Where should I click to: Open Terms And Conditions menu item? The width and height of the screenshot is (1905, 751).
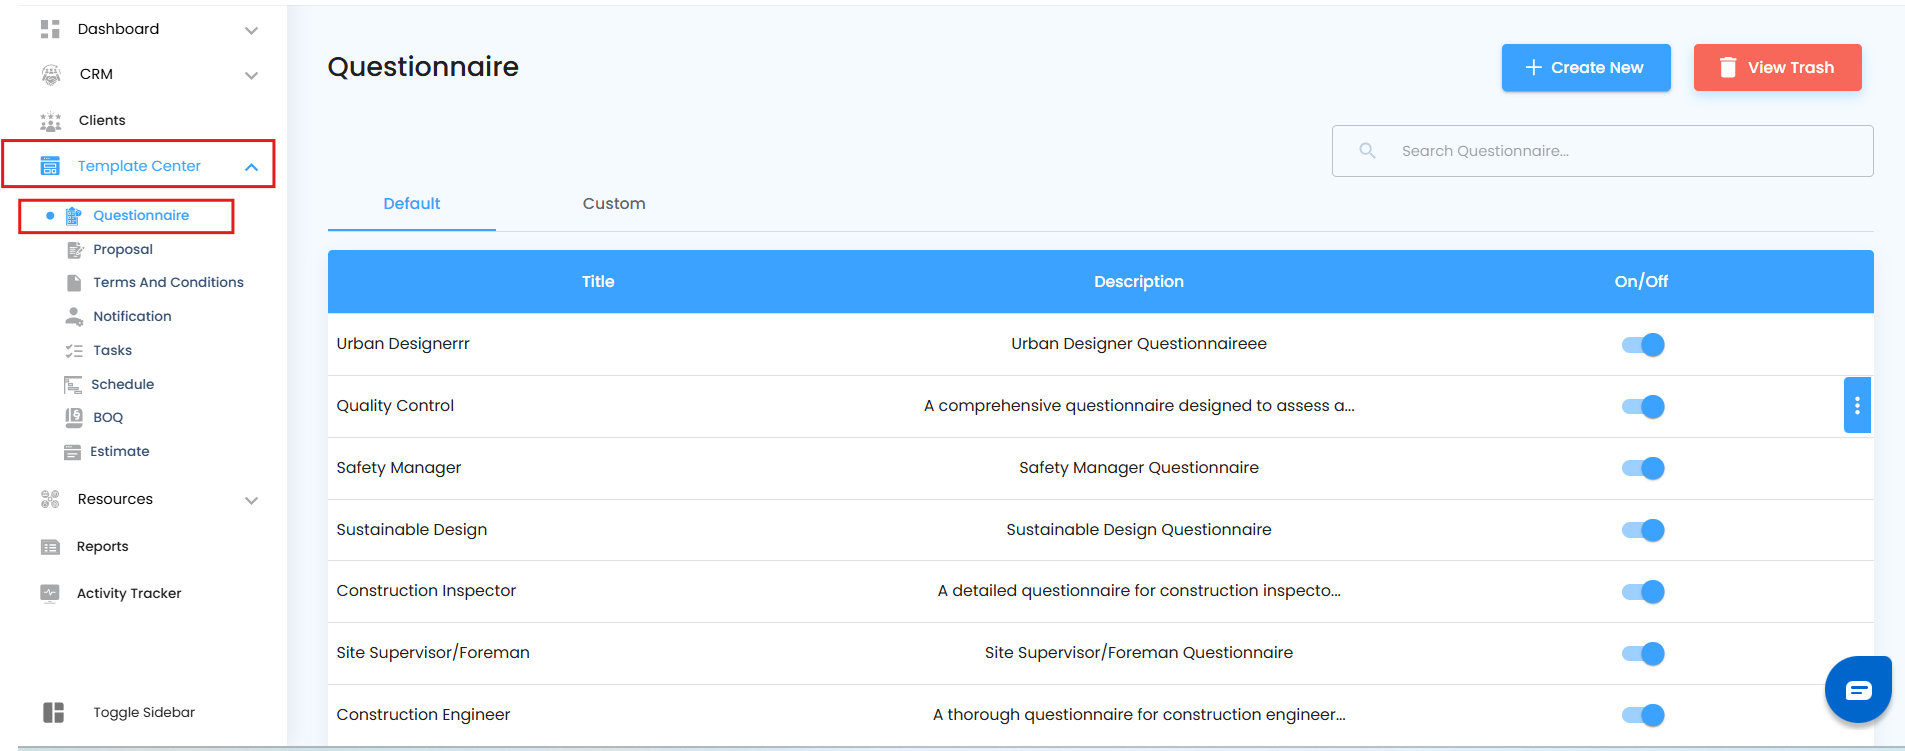pyautogui.click(x=168, y=283)
